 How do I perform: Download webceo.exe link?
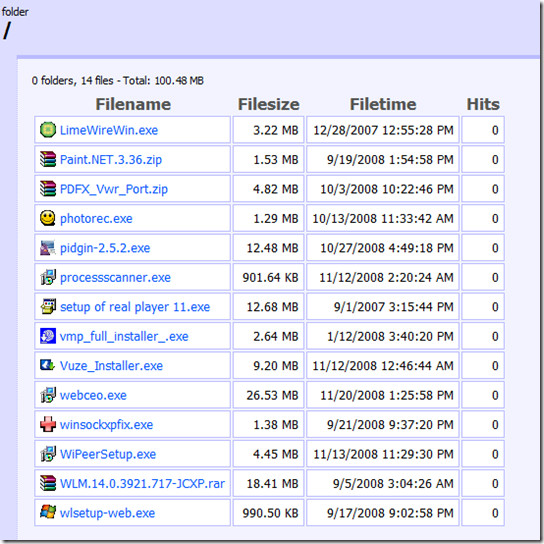coord(93,395)
